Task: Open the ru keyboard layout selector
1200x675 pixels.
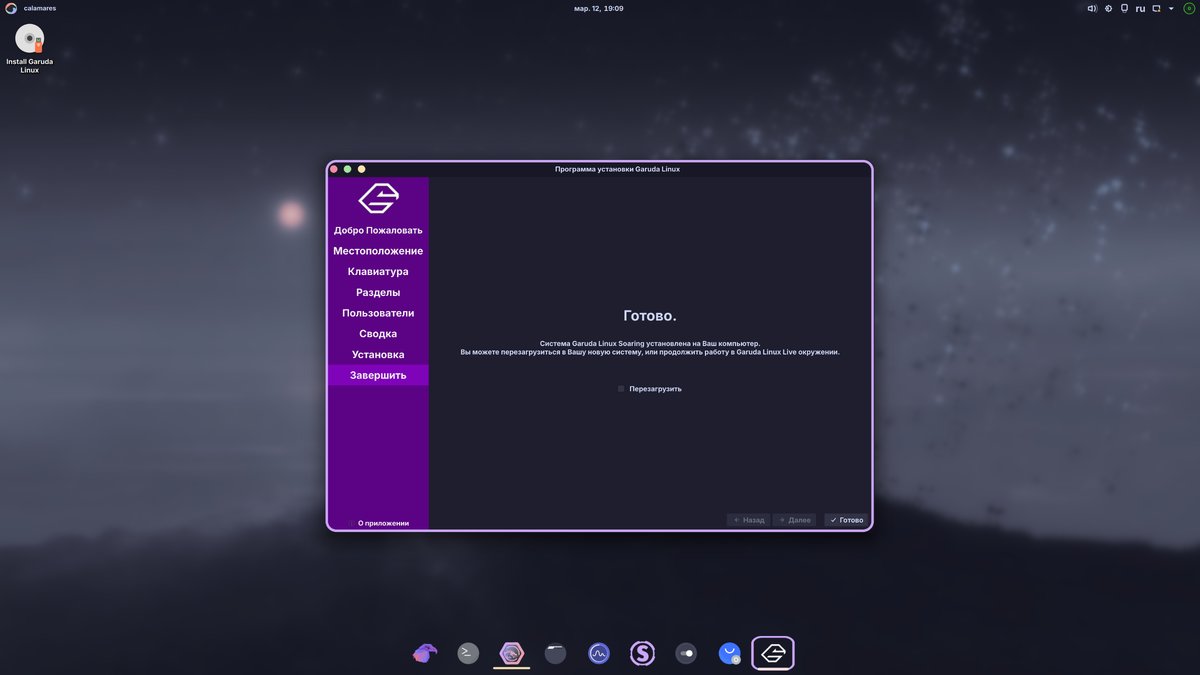Action: pos(1140,8)
